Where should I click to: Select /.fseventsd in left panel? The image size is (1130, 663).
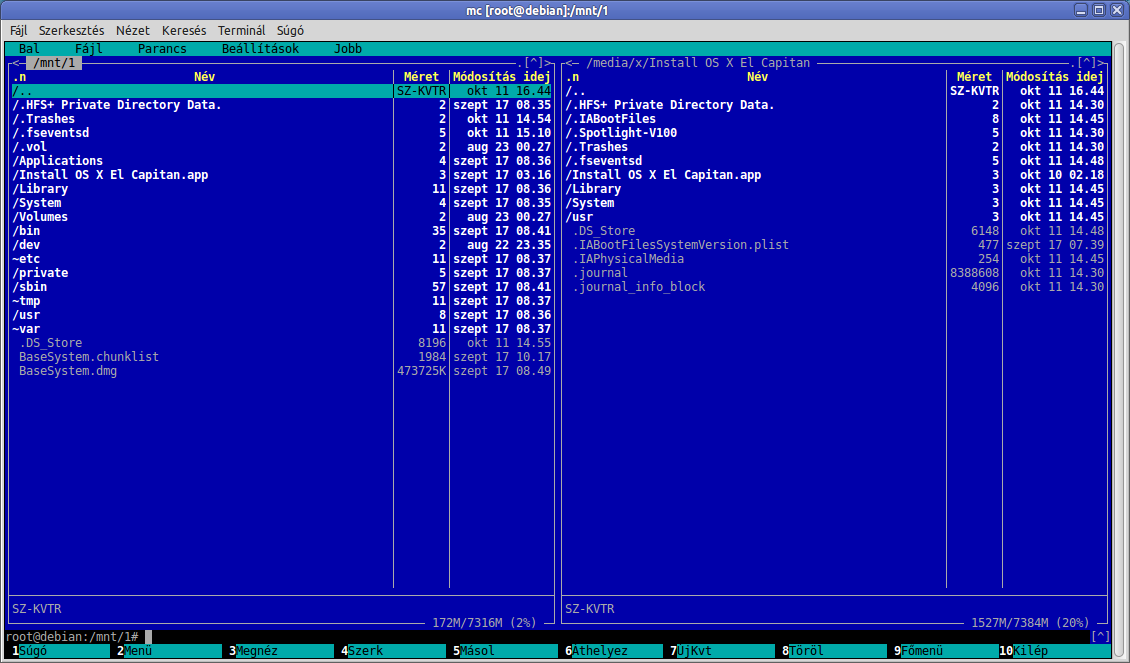[x=281, y=133]
